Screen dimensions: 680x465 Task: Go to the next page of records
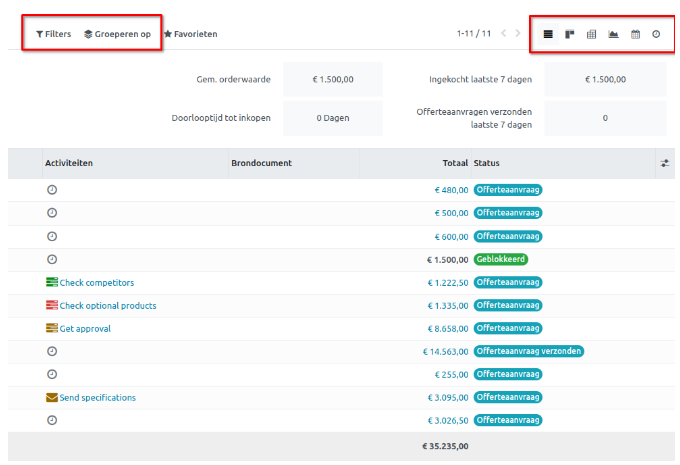tap(517, 34)
